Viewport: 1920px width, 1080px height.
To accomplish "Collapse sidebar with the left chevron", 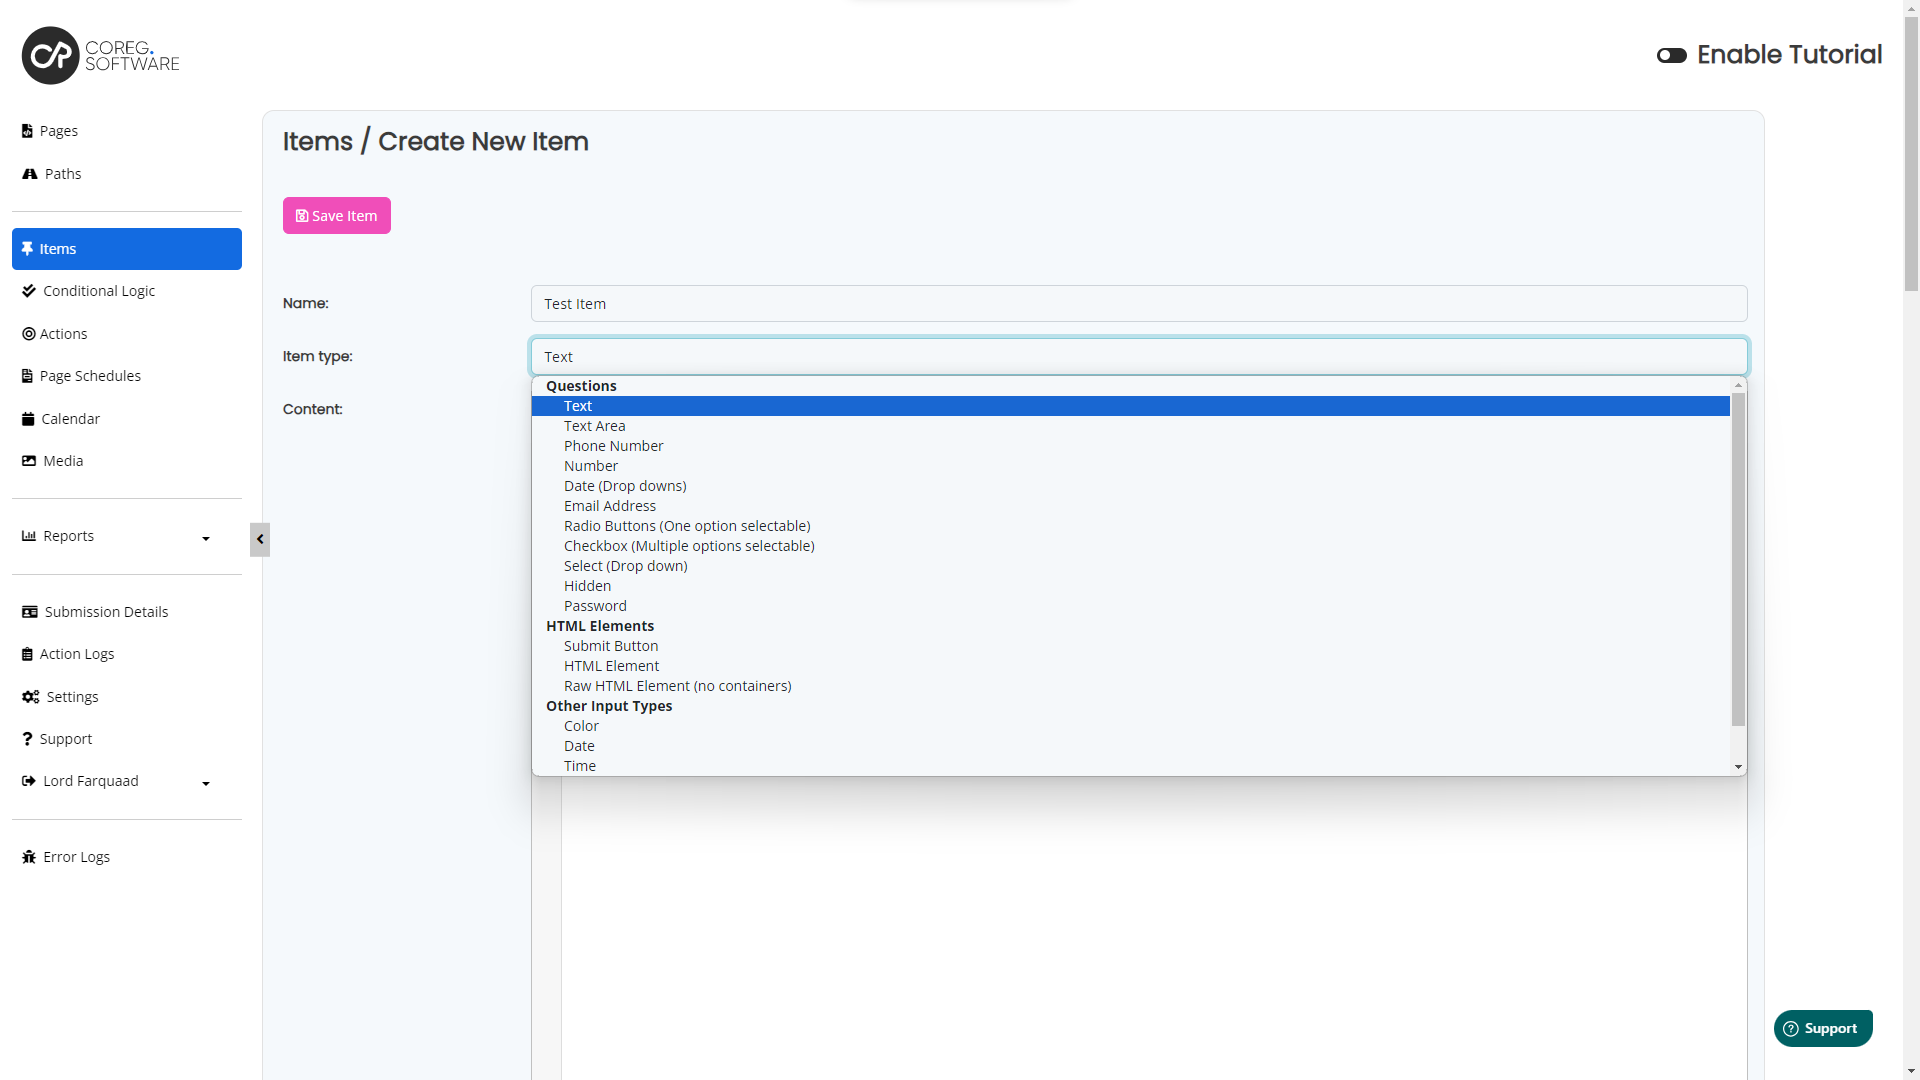I will (260, 539).
